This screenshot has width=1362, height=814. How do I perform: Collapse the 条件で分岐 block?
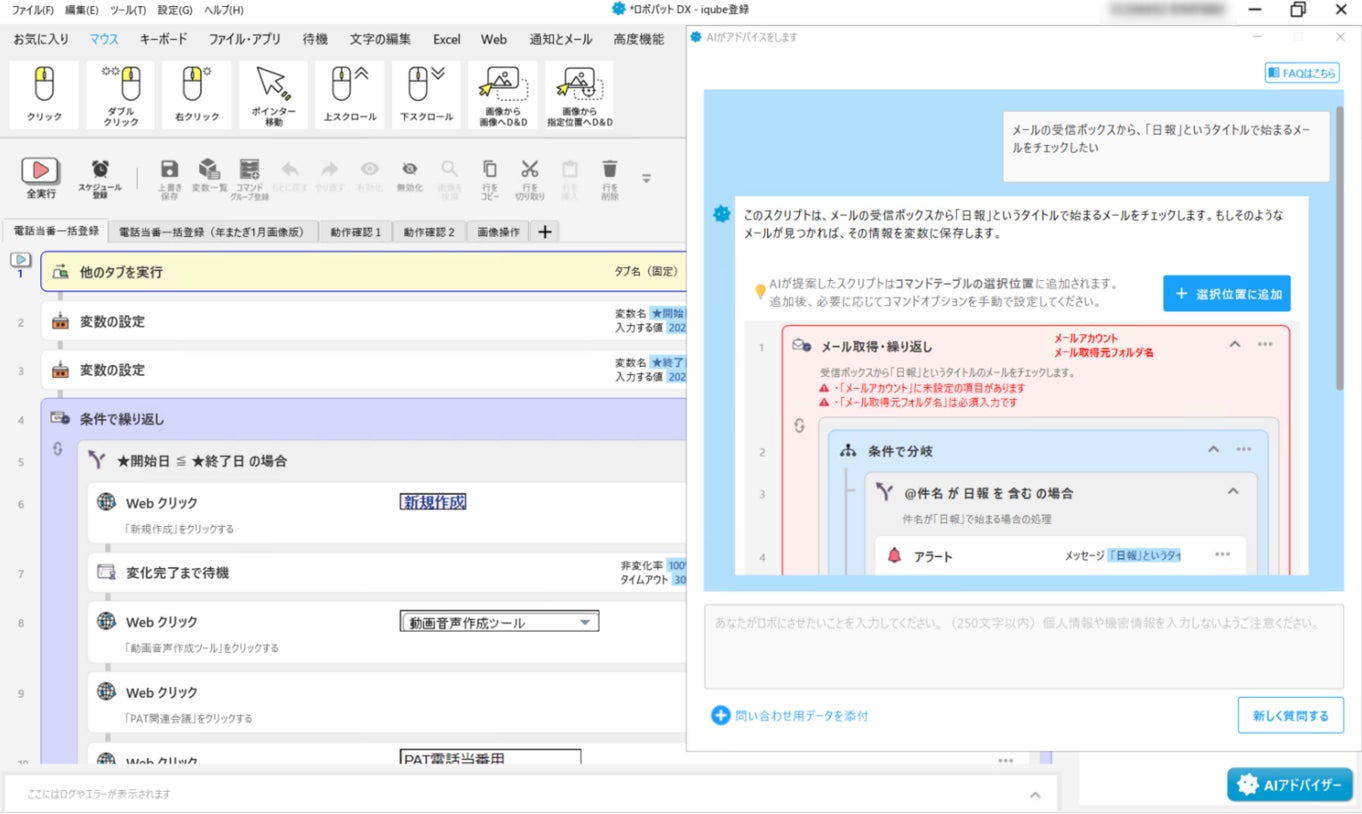[x=1213, y=450]
